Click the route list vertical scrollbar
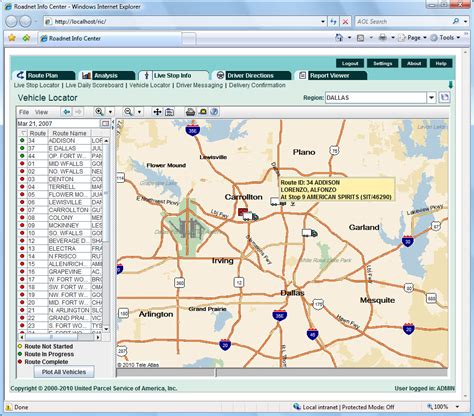The height and width of the screenshot is (416, 474). pos(106,235)
